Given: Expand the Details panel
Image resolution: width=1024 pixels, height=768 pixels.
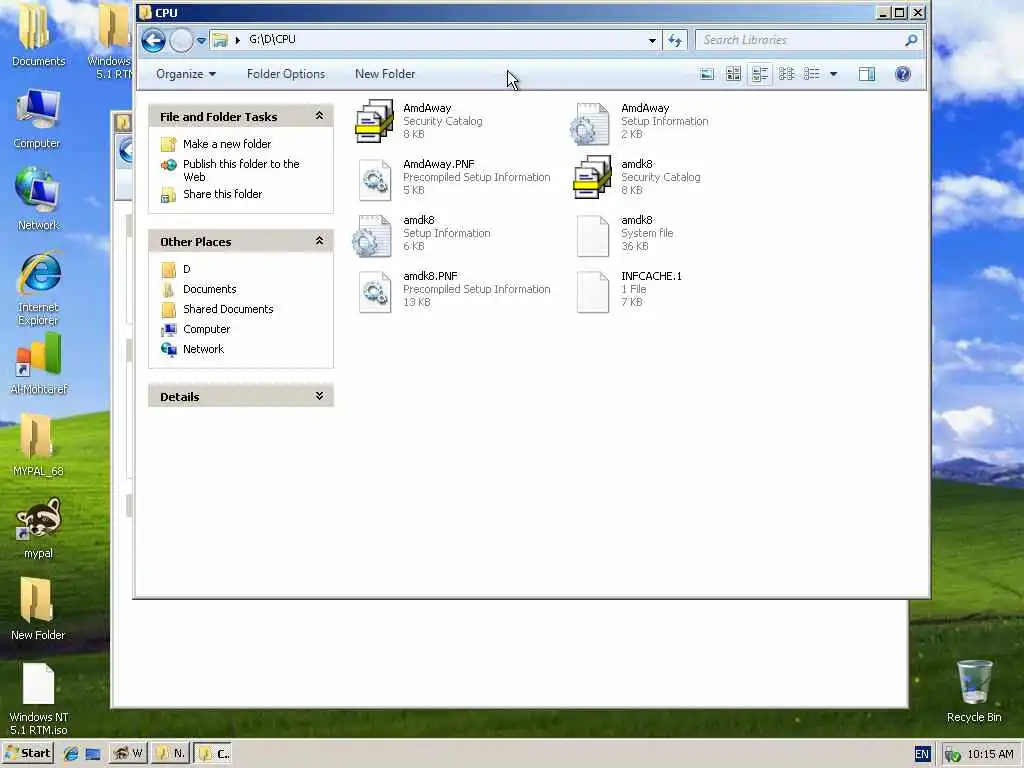Looking at the screenshot, I should [319, 396].
